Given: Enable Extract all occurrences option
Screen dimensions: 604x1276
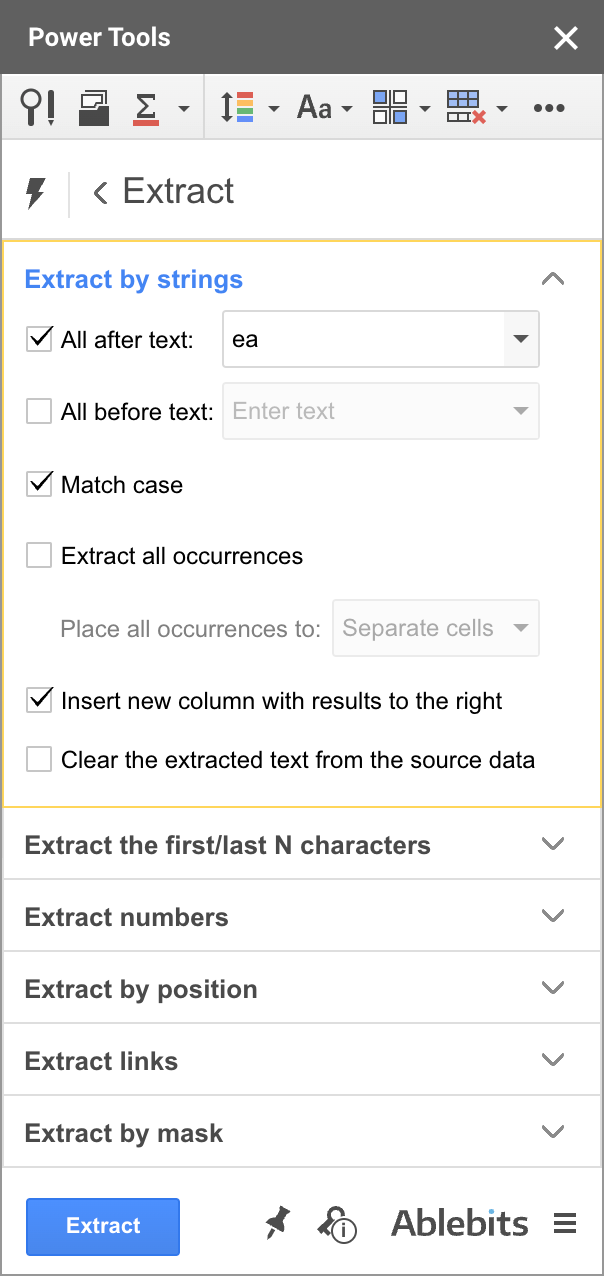Looking at the screenshot, I should [39, 556].
